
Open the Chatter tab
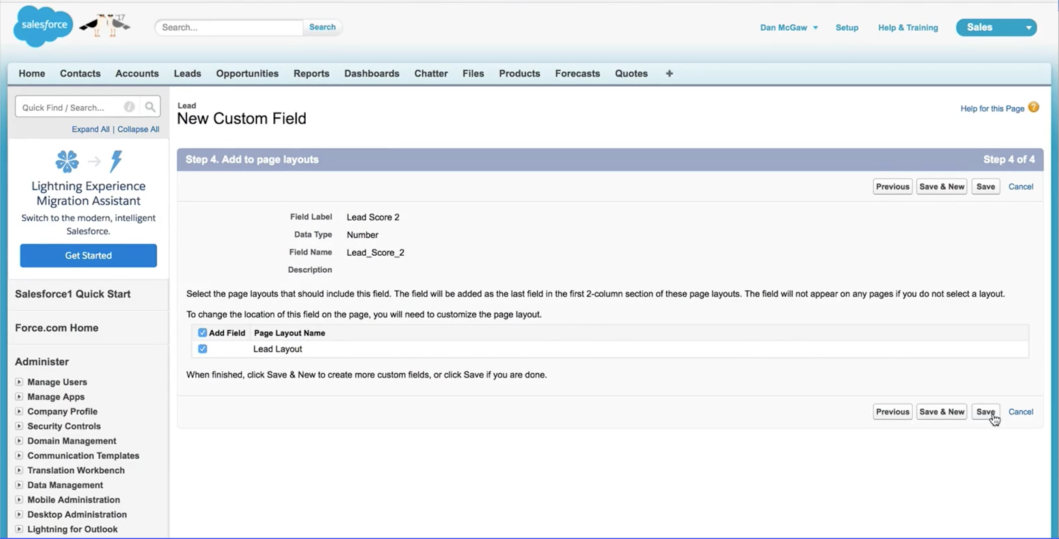(431, 74)
